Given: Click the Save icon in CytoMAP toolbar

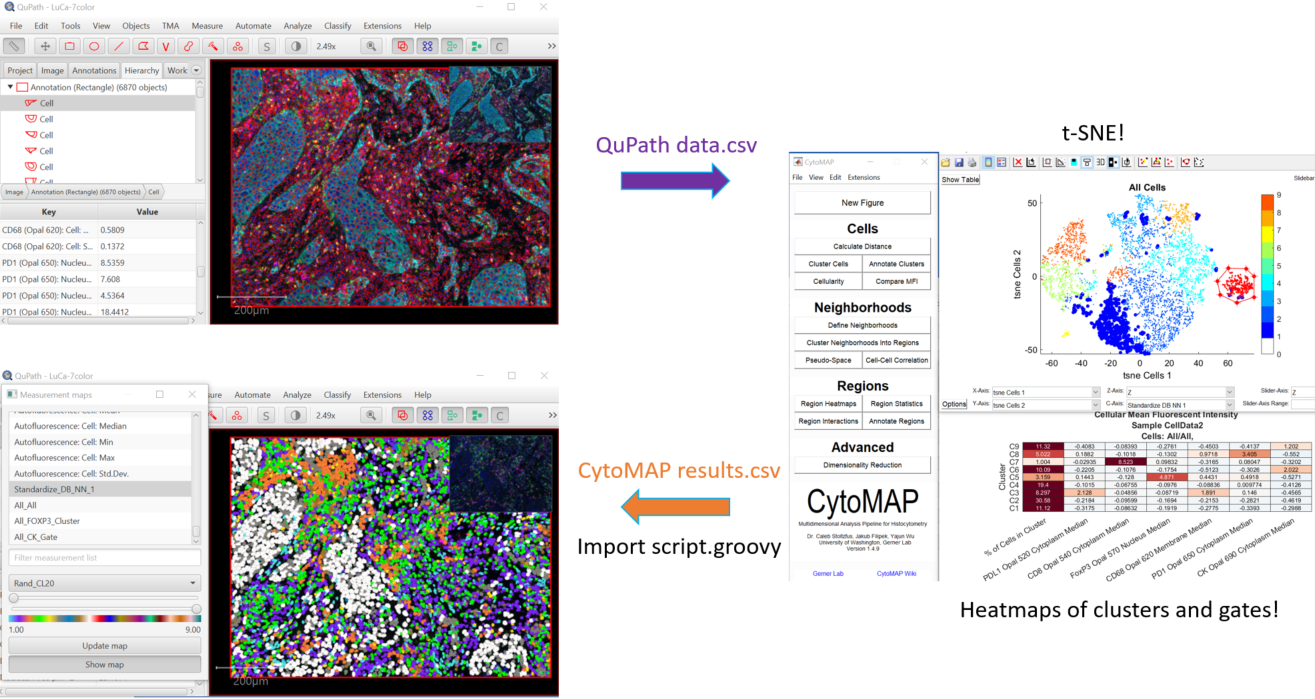Looking at the screenshot, I should [x=959, y=163].
